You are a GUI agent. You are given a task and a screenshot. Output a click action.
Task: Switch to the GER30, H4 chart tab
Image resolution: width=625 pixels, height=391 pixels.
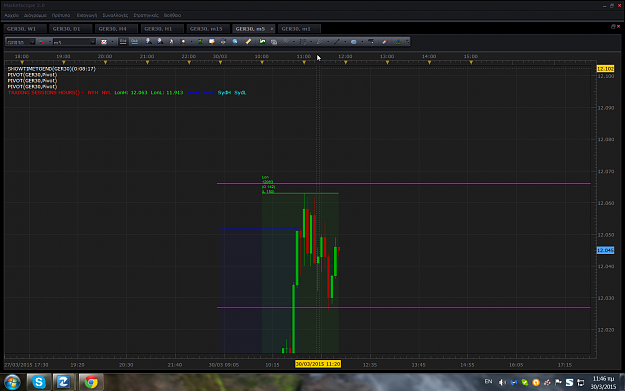[116, 29]
